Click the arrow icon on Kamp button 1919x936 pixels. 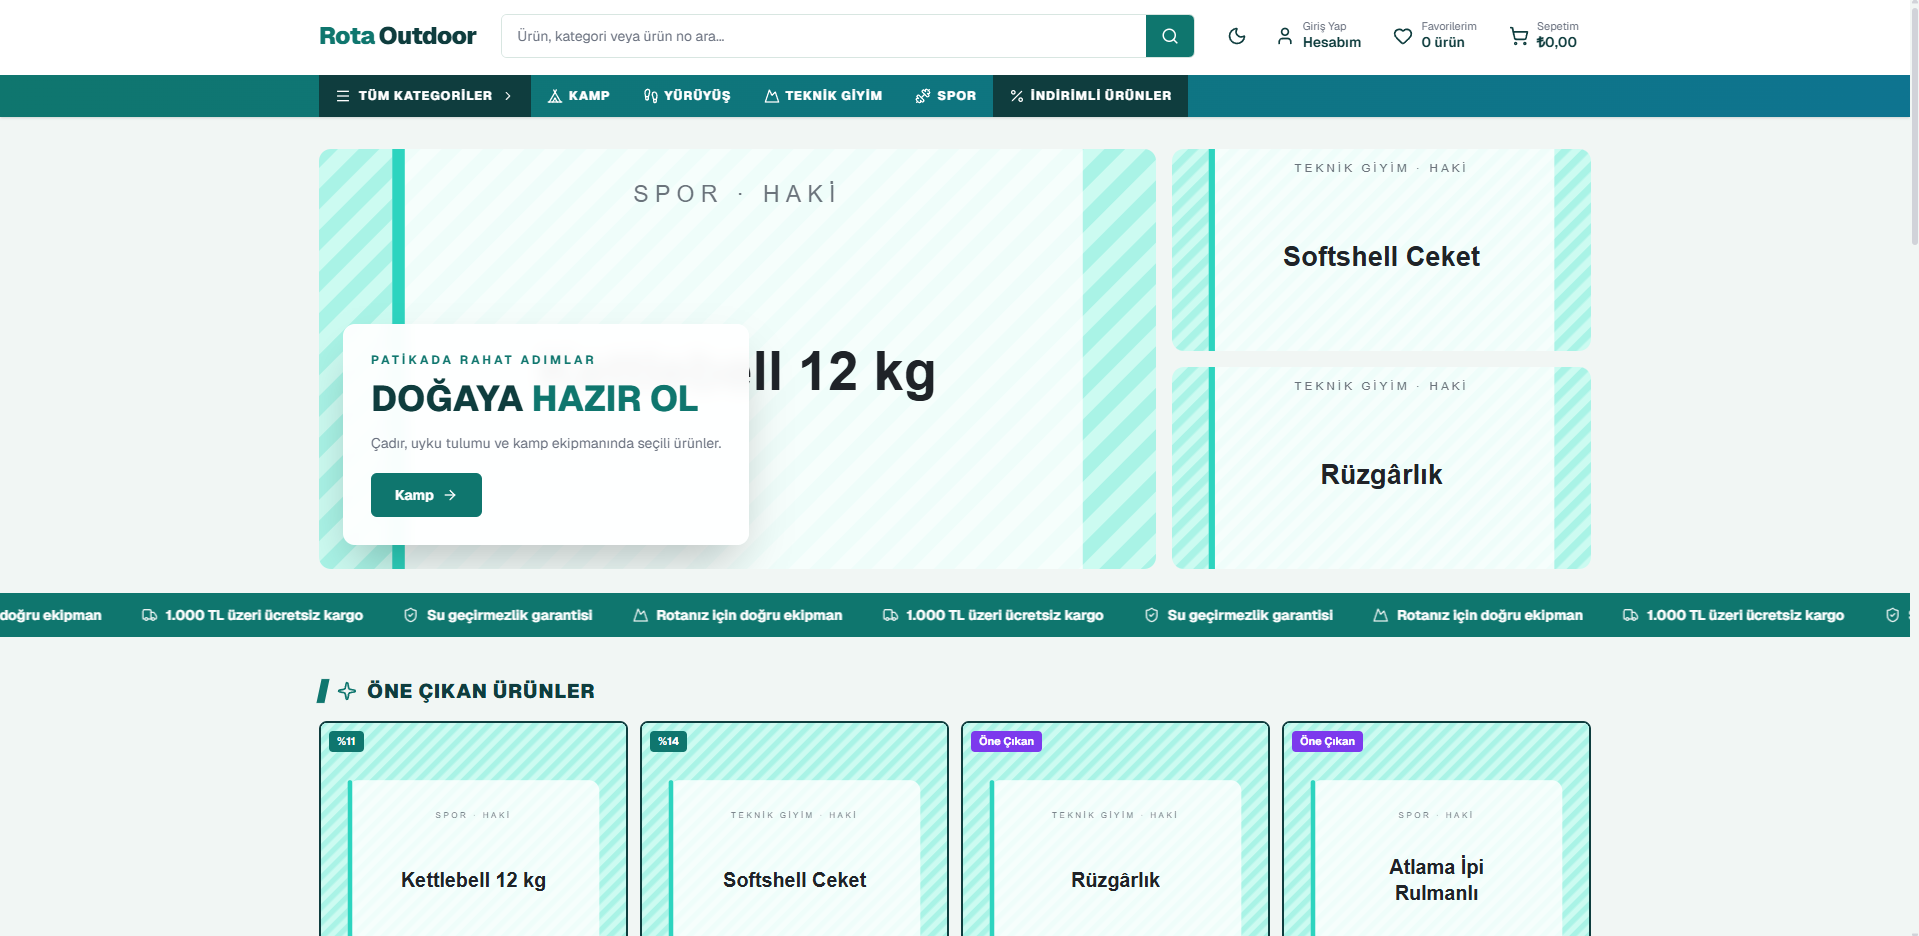[x=450, y=495]
